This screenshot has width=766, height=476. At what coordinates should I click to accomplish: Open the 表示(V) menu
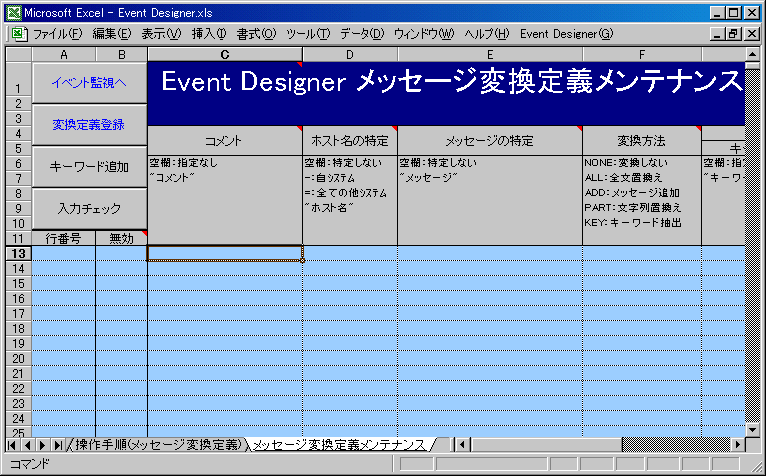pos(161,34)
